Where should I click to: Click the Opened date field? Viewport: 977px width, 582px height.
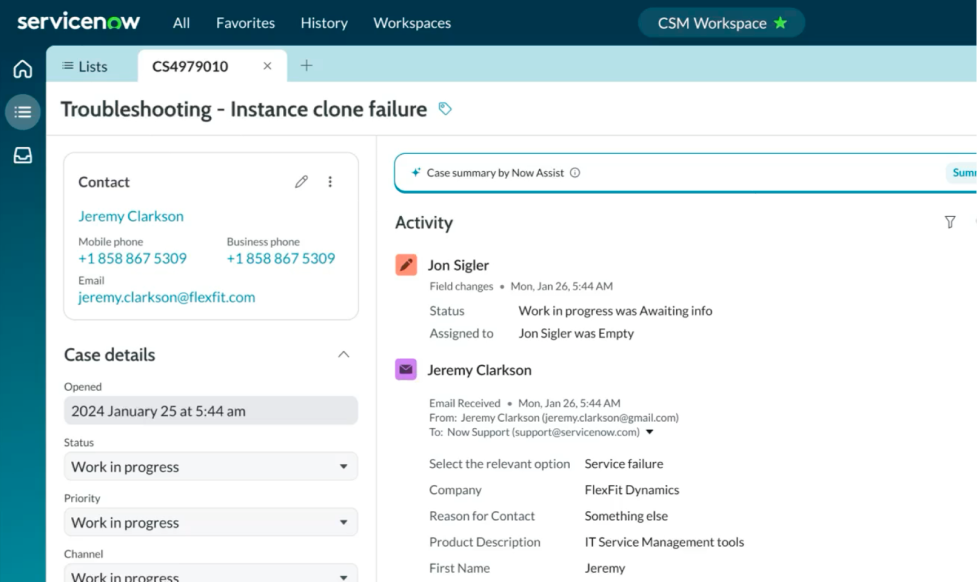(x=210, y=411)
